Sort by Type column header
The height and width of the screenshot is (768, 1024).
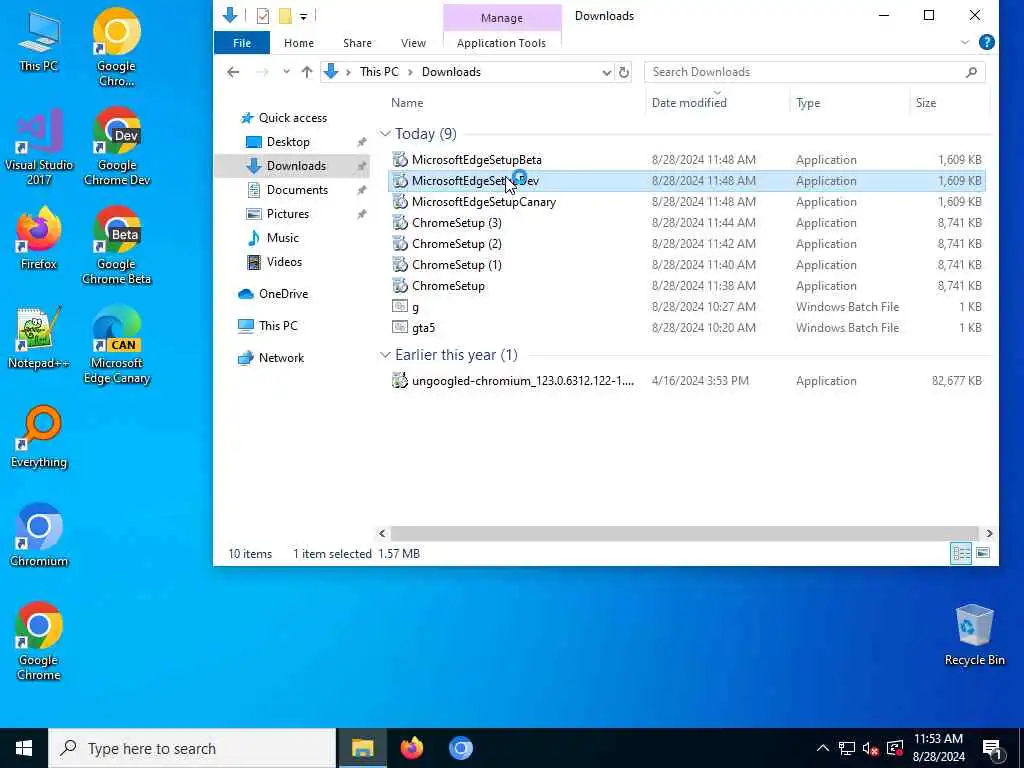coord(808,103)
